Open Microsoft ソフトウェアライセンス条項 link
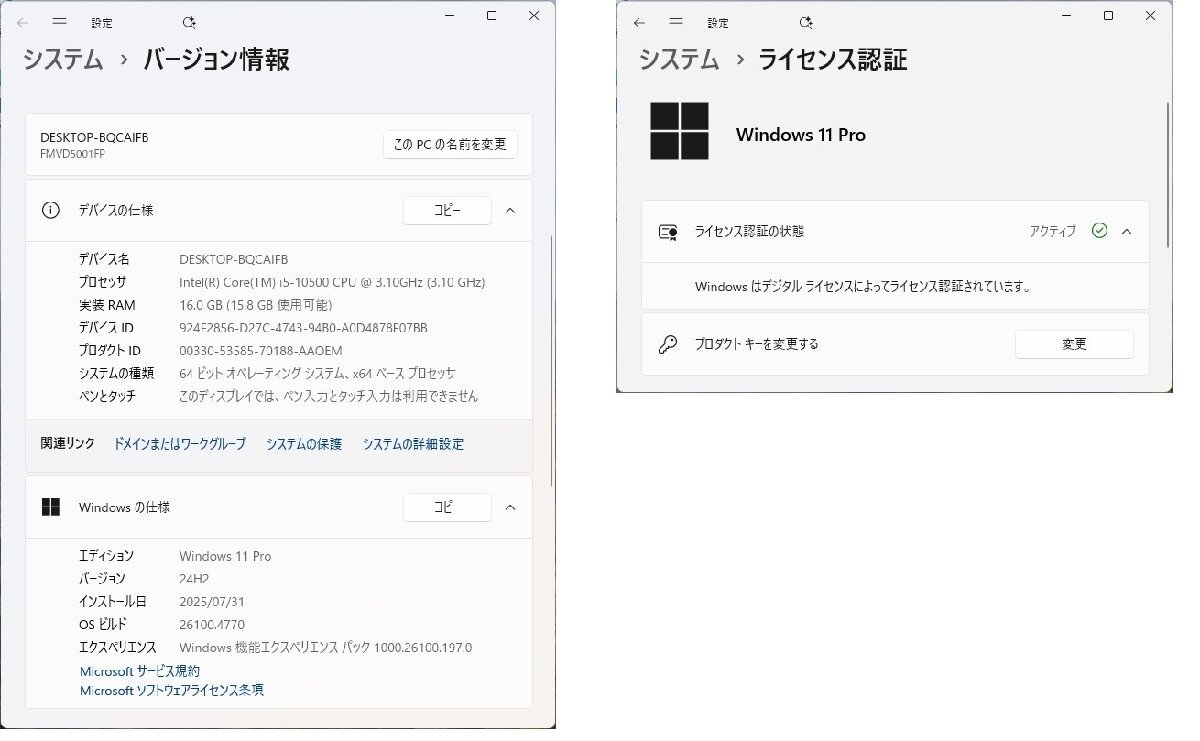 point(172,690)
